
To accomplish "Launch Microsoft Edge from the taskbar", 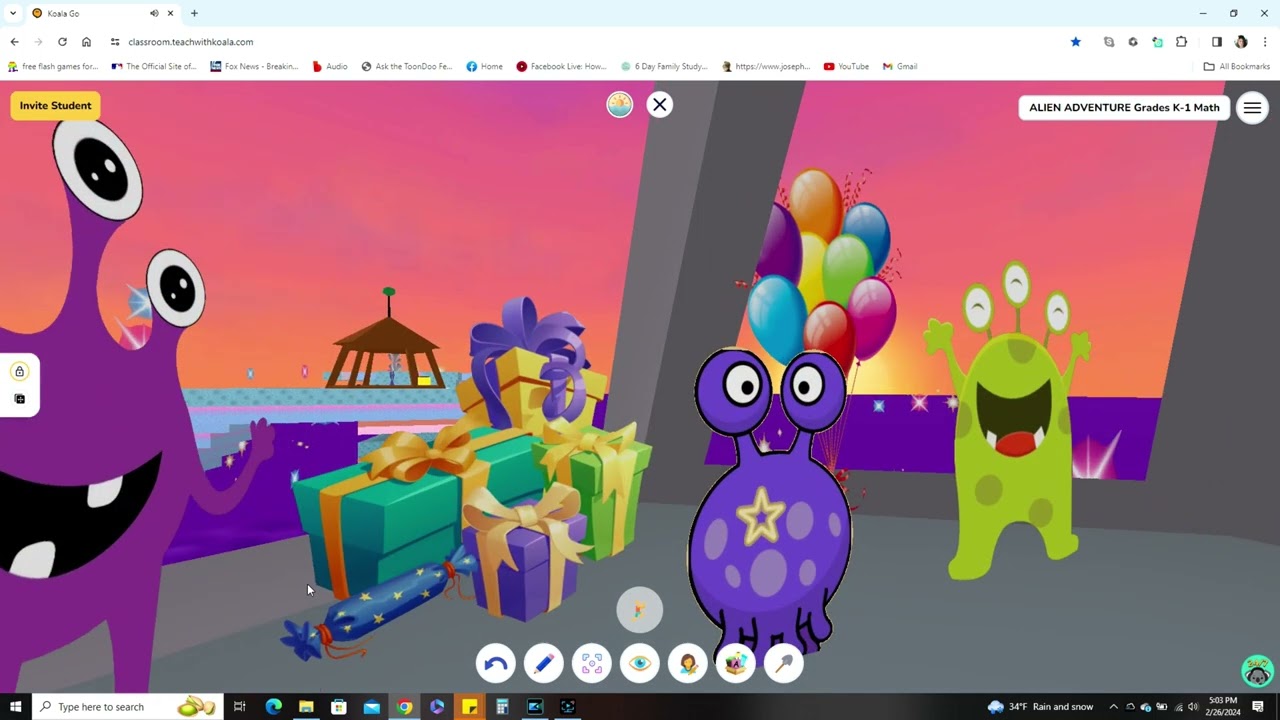I will (x=273, y=707).
